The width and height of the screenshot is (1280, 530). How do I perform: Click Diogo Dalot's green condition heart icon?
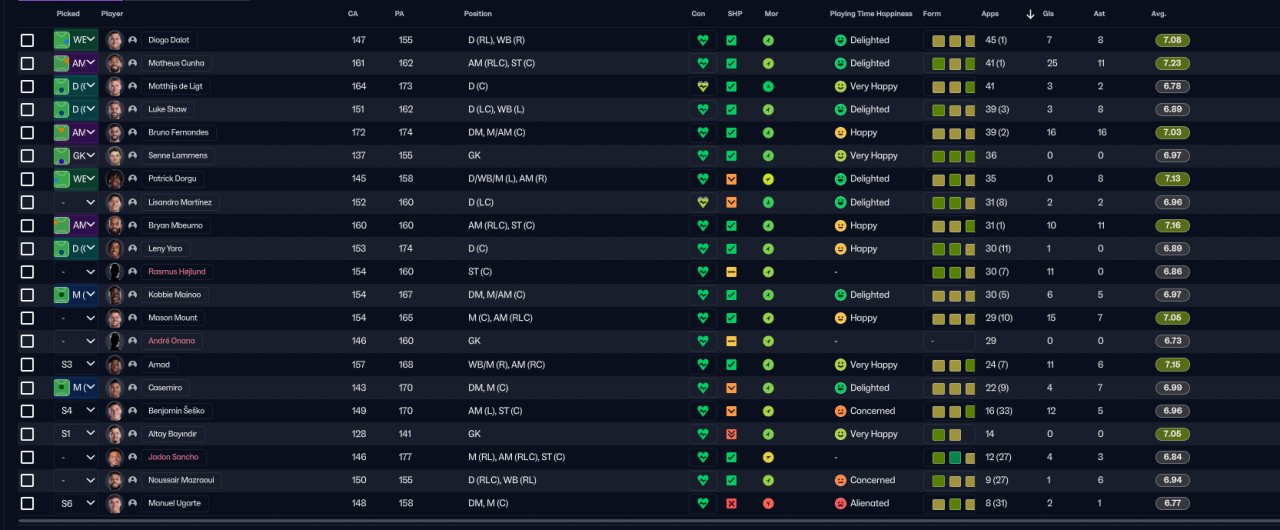point(703,40)
